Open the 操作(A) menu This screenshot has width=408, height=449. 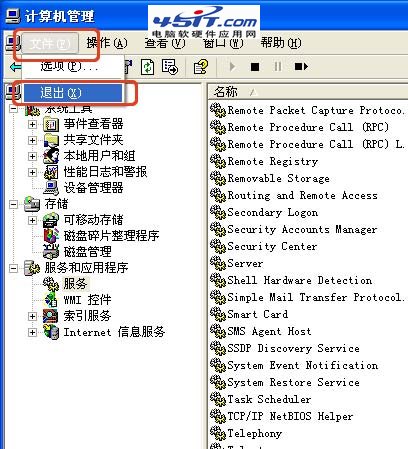[107, 43]
